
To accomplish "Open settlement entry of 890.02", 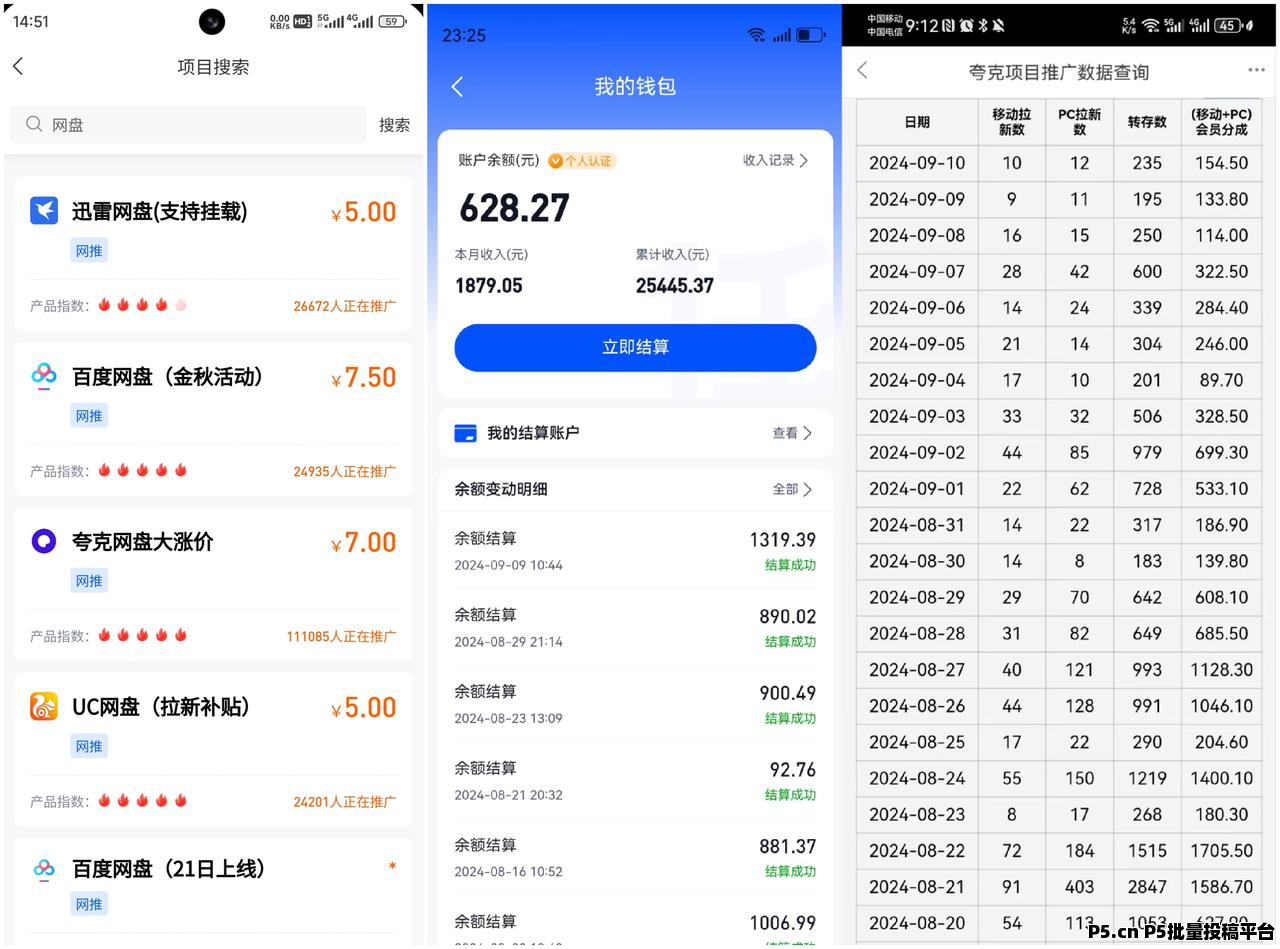I will 635,628.
